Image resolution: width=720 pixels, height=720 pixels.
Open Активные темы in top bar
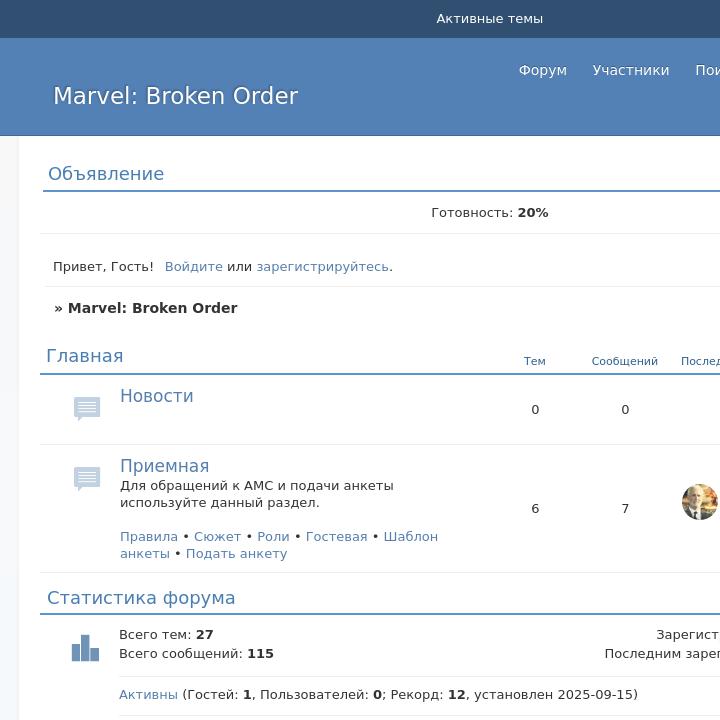pos(489,19)
